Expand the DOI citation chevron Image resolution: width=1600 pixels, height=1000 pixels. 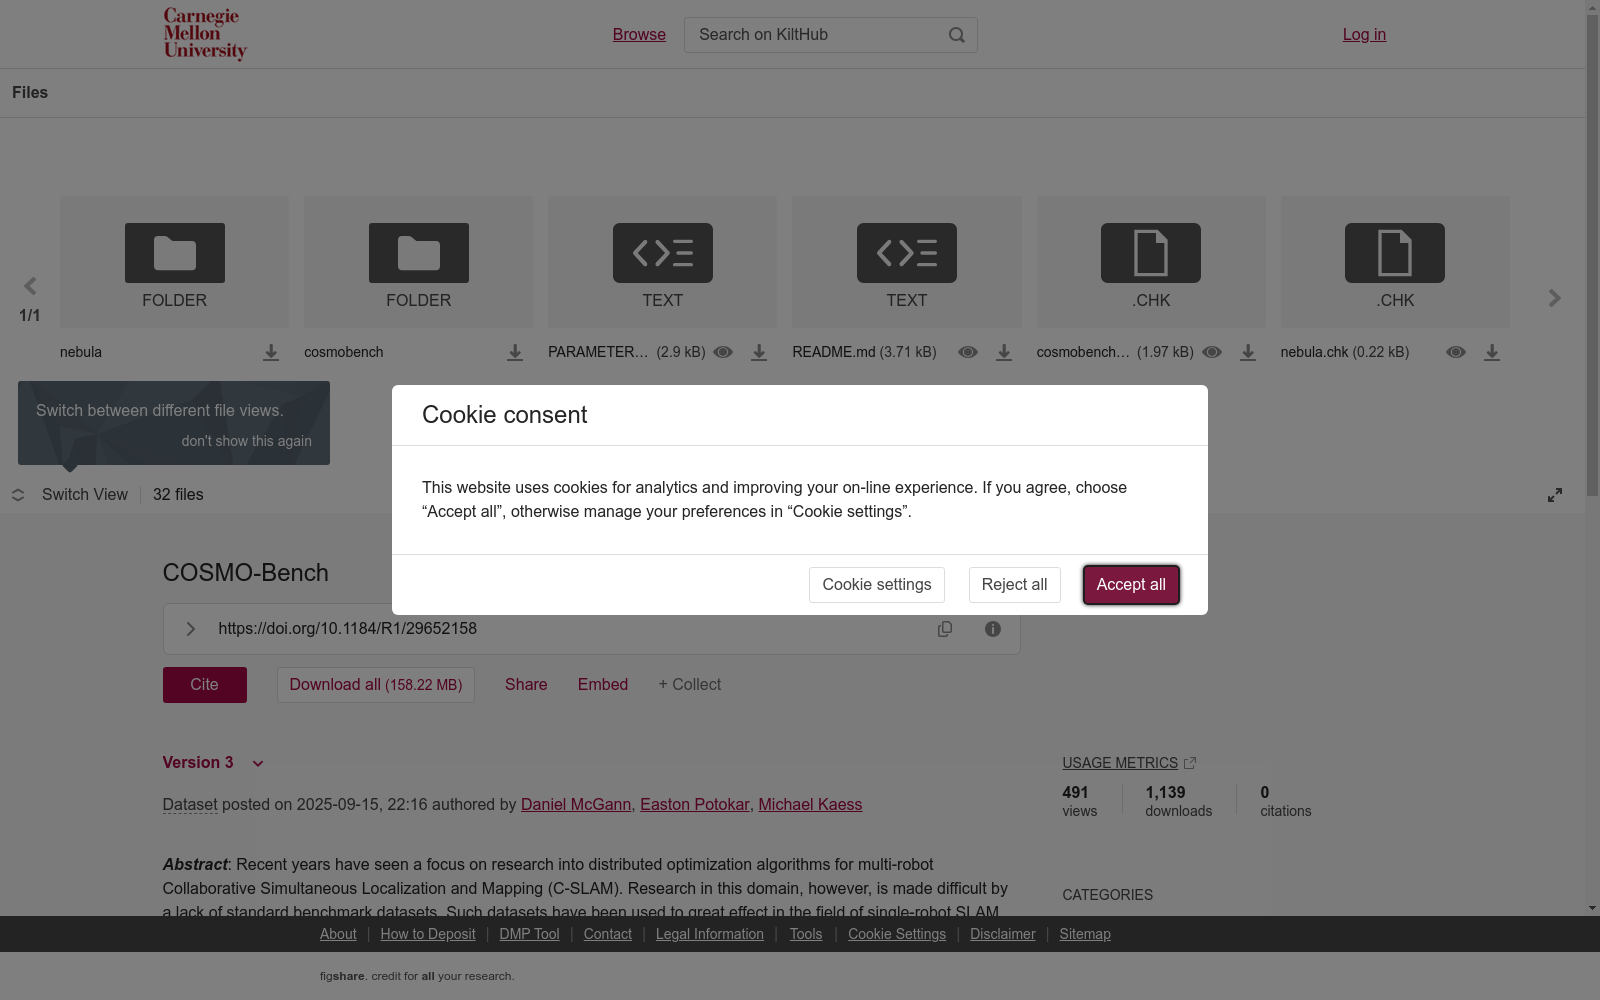coord(190,629)
